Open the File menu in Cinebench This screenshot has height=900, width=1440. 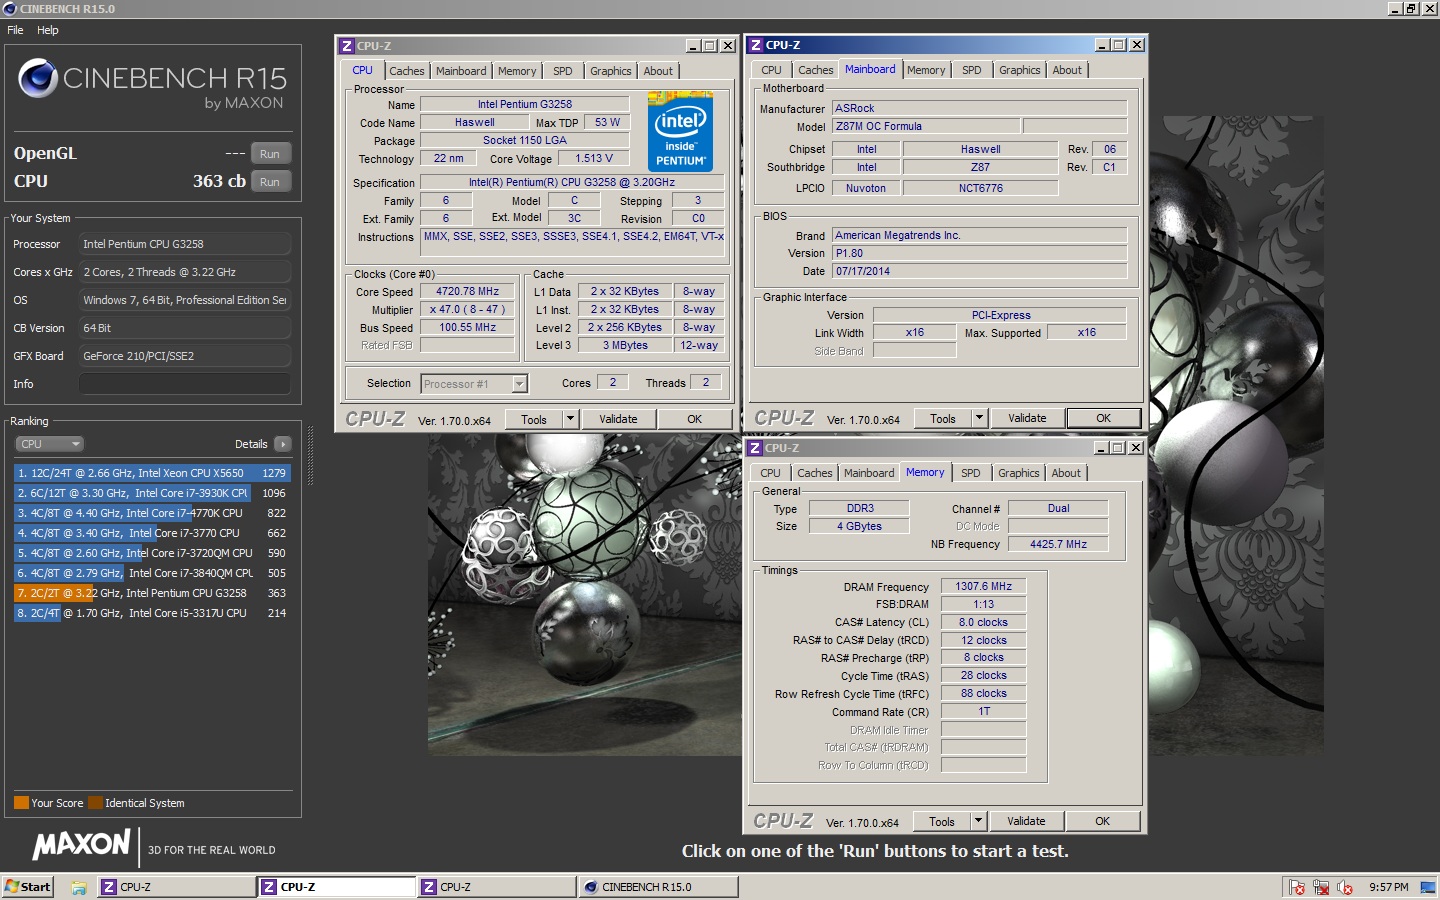(x=15, y=30)
